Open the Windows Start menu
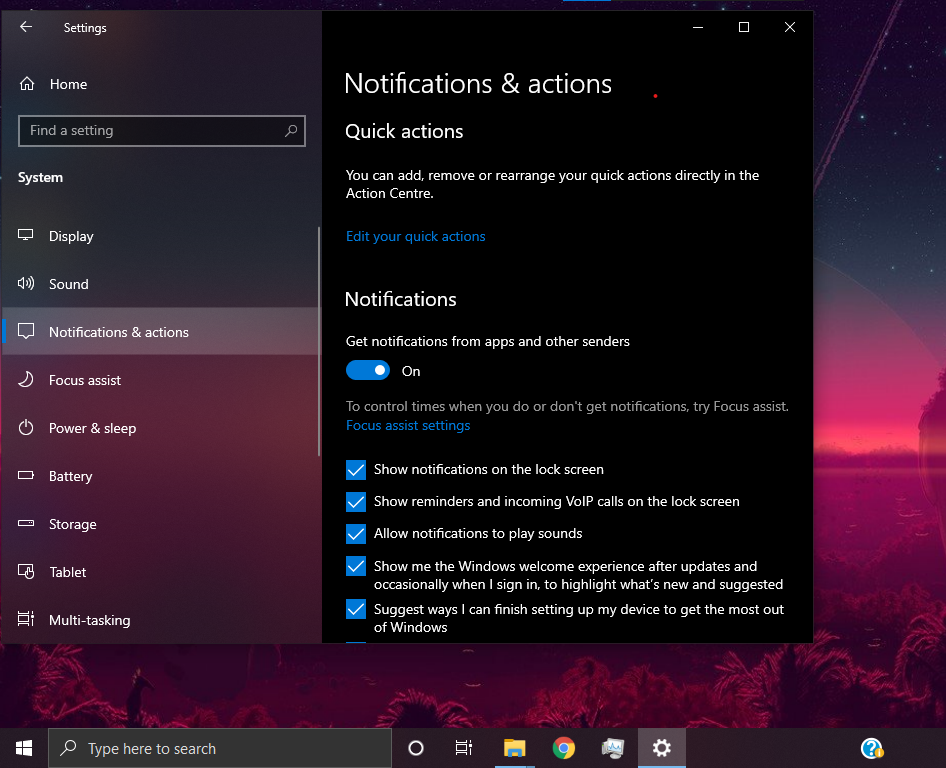 (24, 748)
